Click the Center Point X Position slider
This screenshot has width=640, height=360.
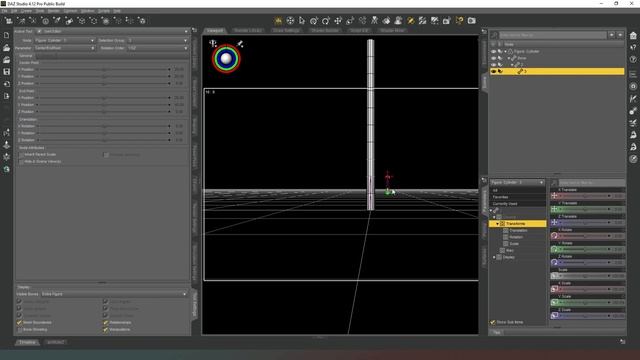click(x=104, y=69)
